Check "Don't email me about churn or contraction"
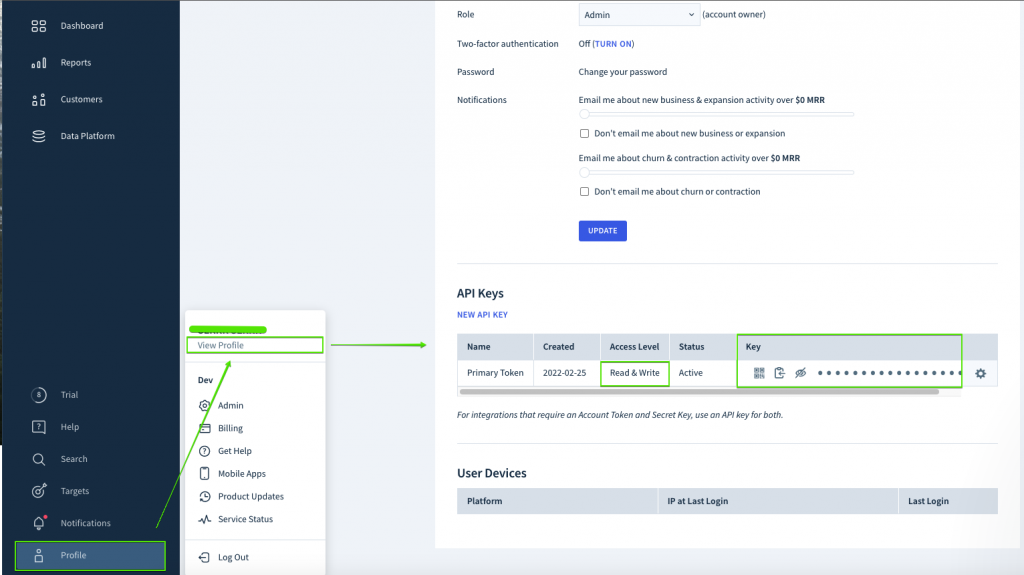1024x575 pixels. point(585,192)
